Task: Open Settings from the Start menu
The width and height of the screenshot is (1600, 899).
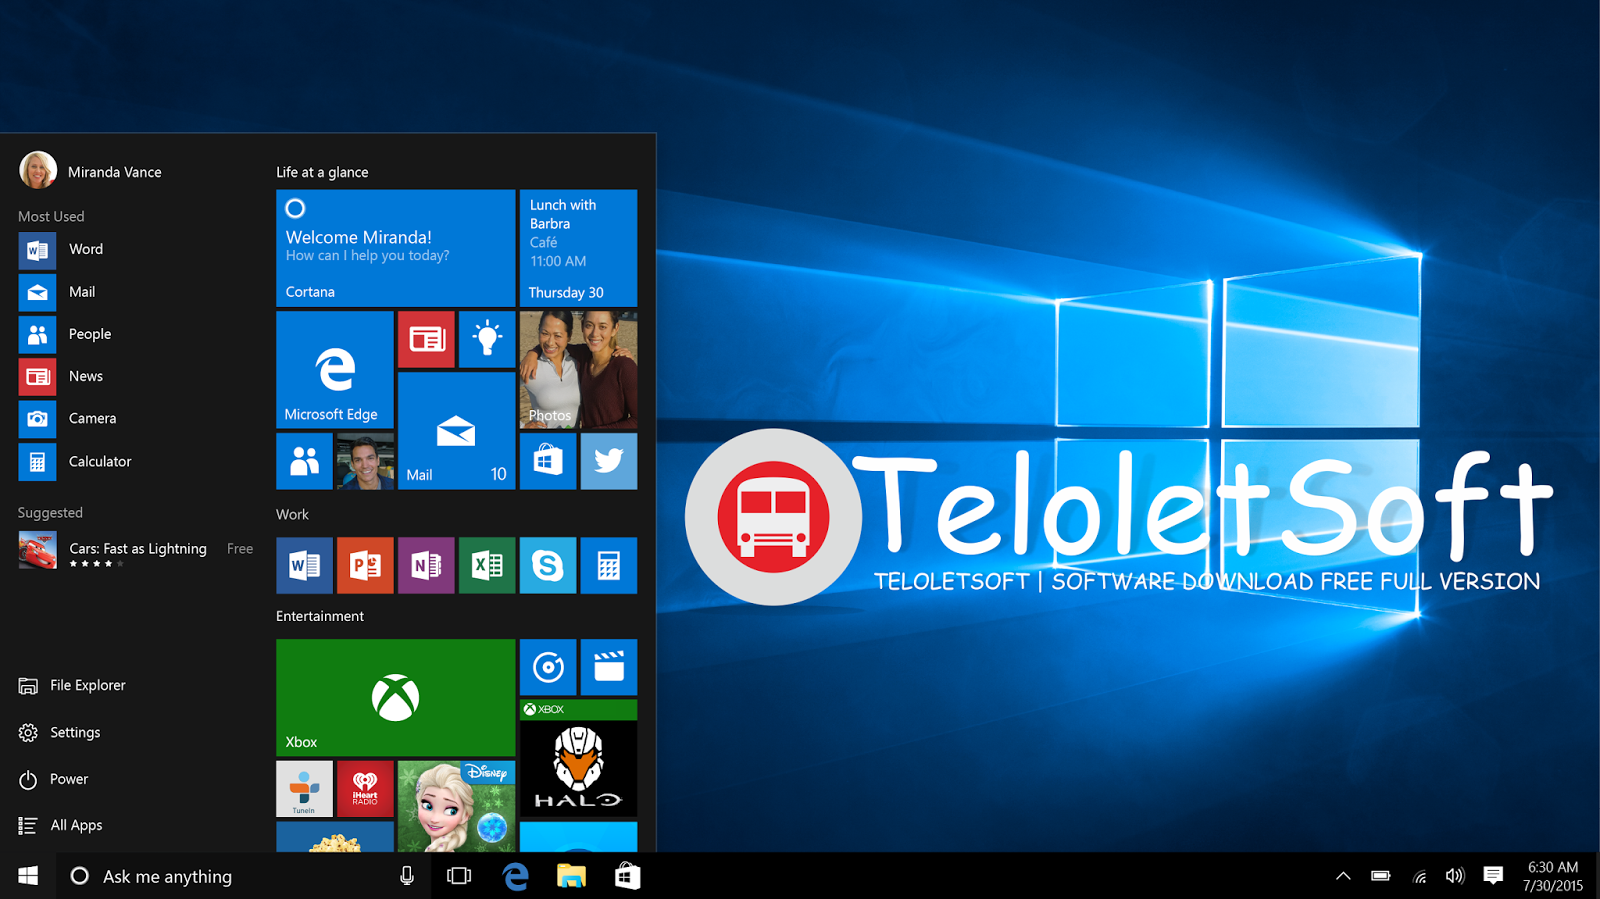Action: [59, 732]
